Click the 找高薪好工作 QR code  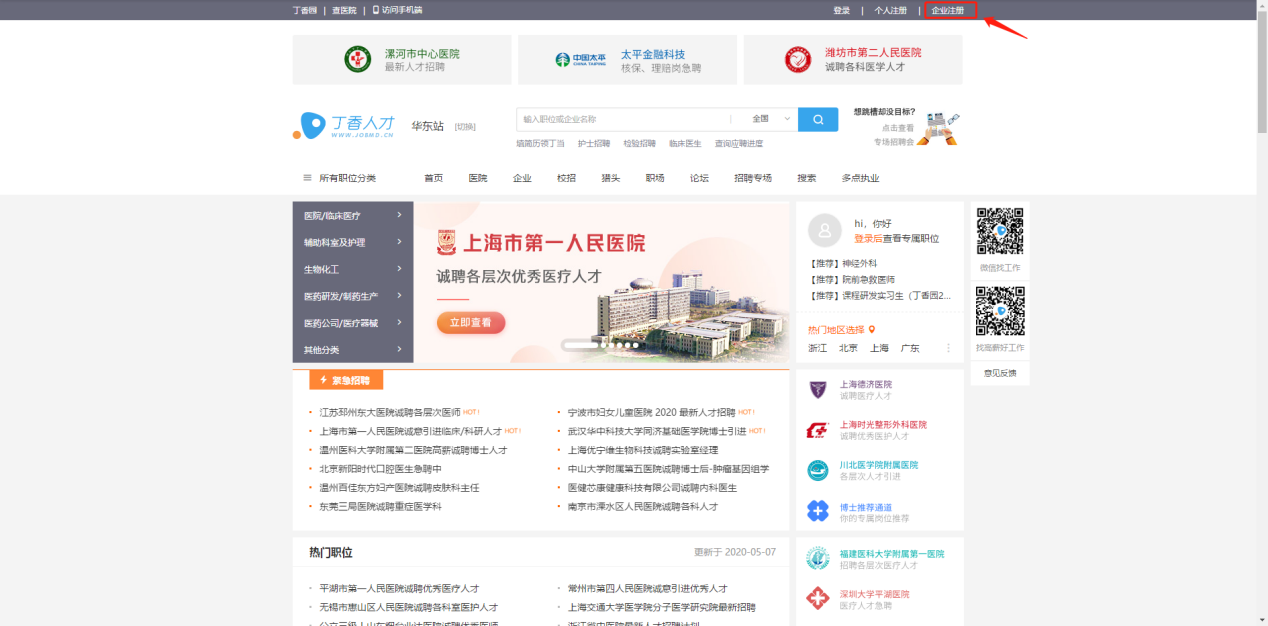(x=1000, y=311)
